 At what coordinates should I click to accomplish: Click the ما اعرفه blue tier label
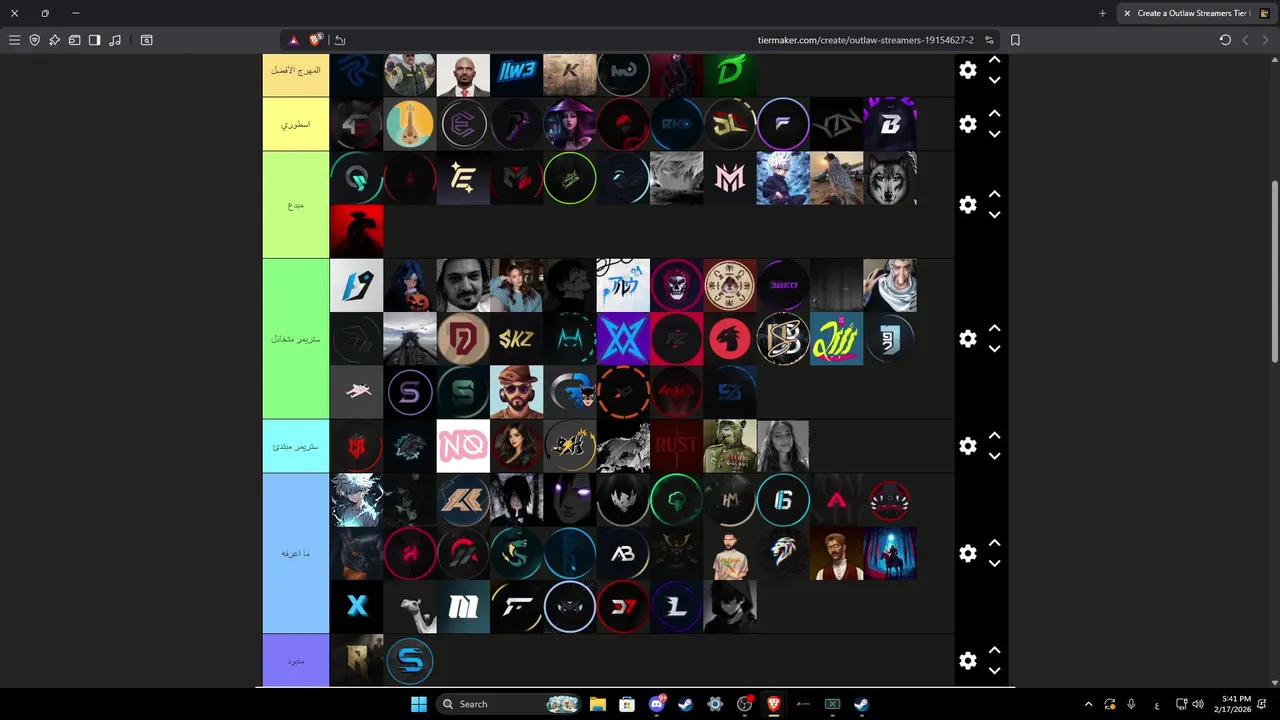[x=296, y=553]
